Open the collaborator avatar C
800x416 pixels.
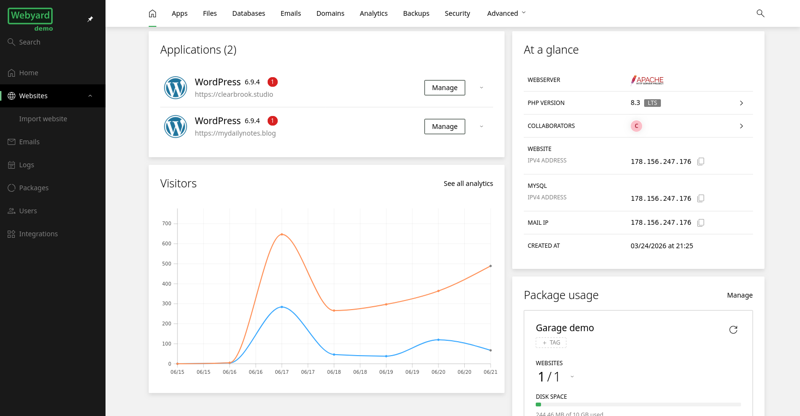636,126
